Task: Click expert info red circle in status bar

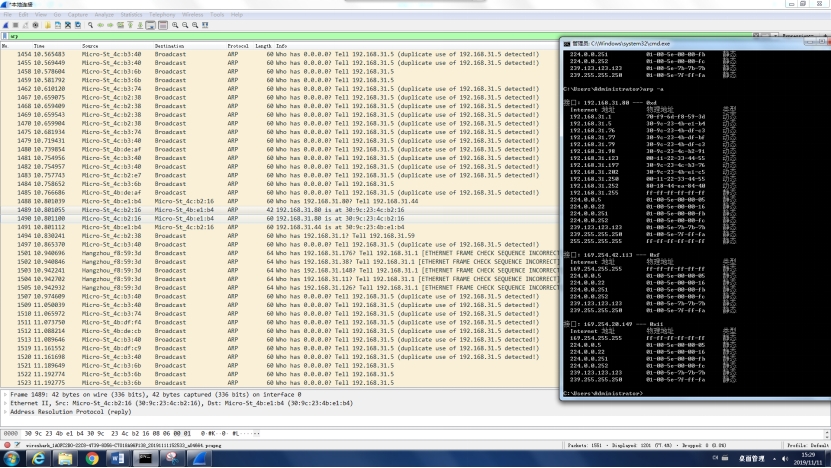Action: 7,445
